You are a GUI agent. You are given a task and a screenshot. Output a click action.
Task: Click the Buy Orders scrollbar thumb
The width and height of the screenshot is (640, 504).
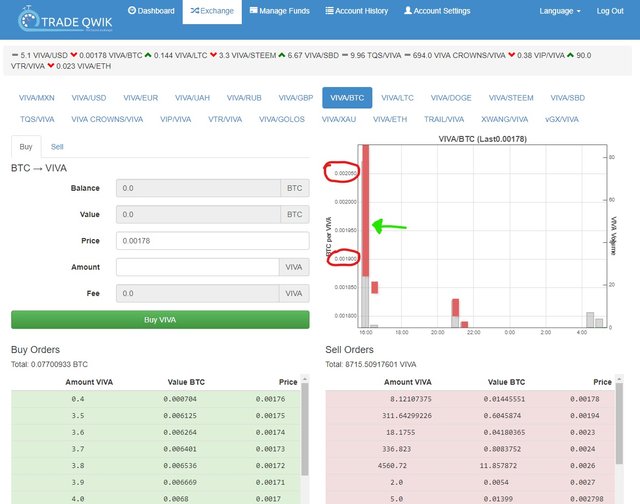click(x=304, y=429)
